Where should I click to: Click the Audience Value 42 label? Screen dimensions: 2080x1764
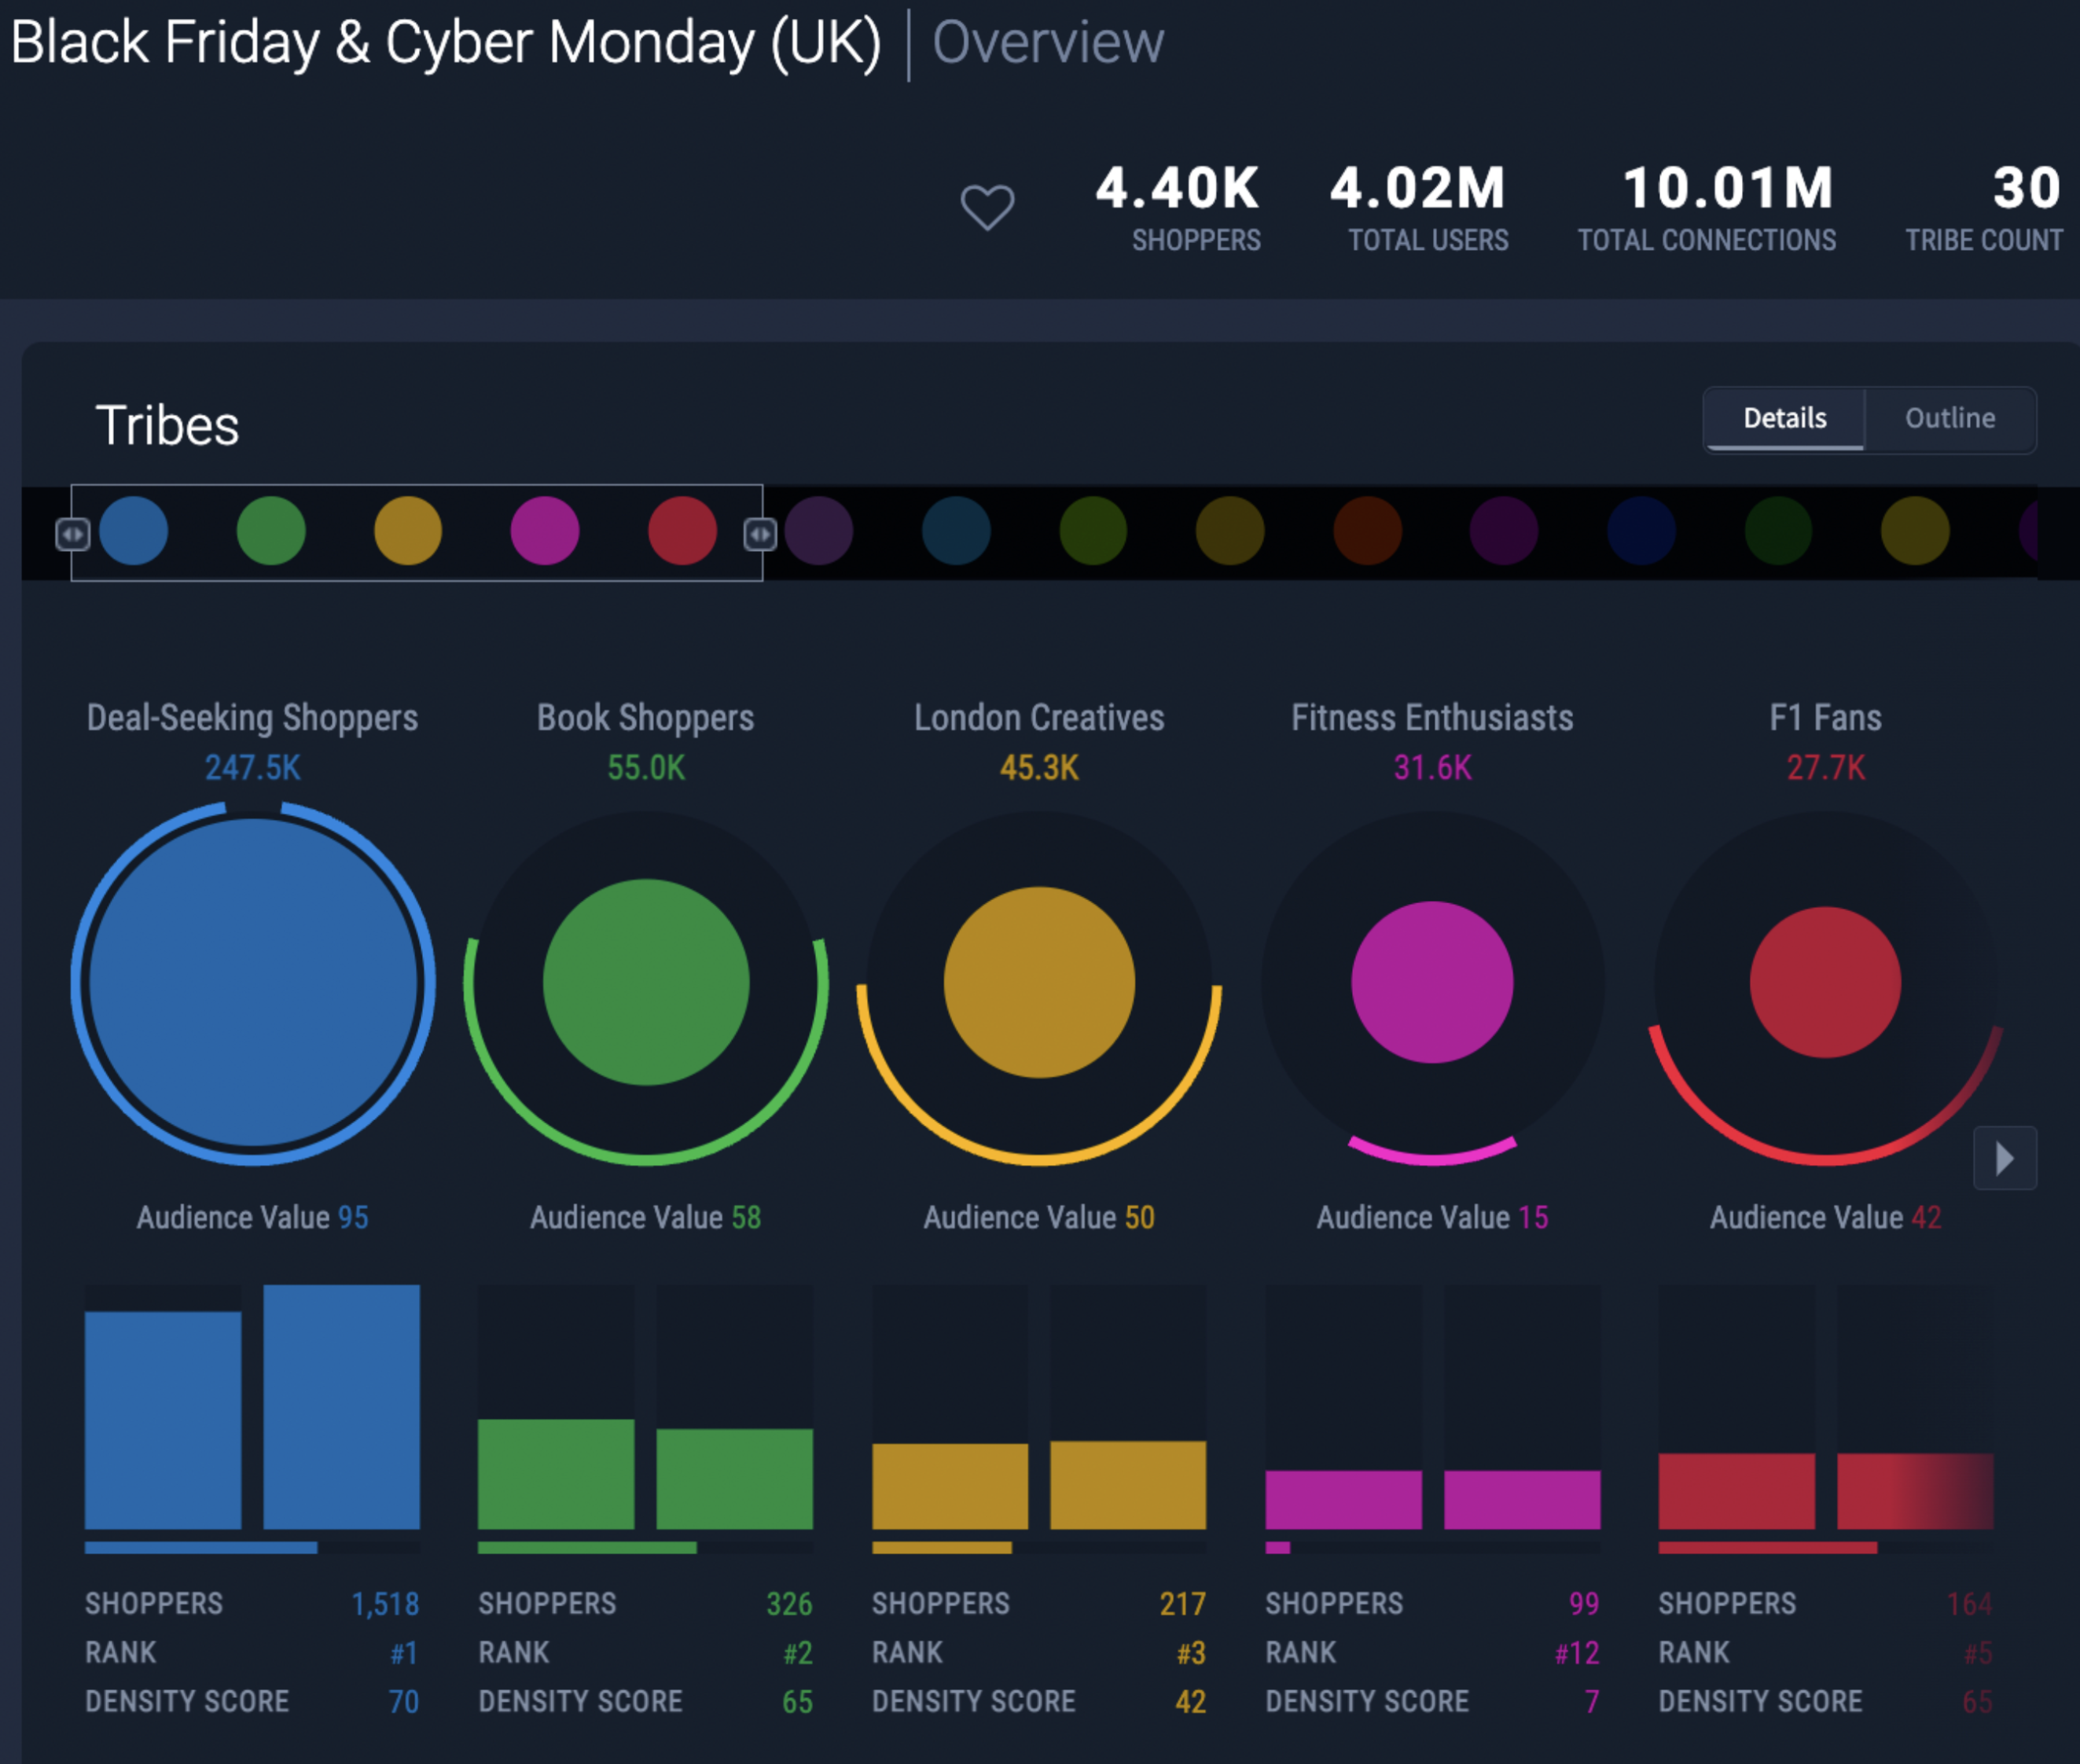(1826, 1217)
